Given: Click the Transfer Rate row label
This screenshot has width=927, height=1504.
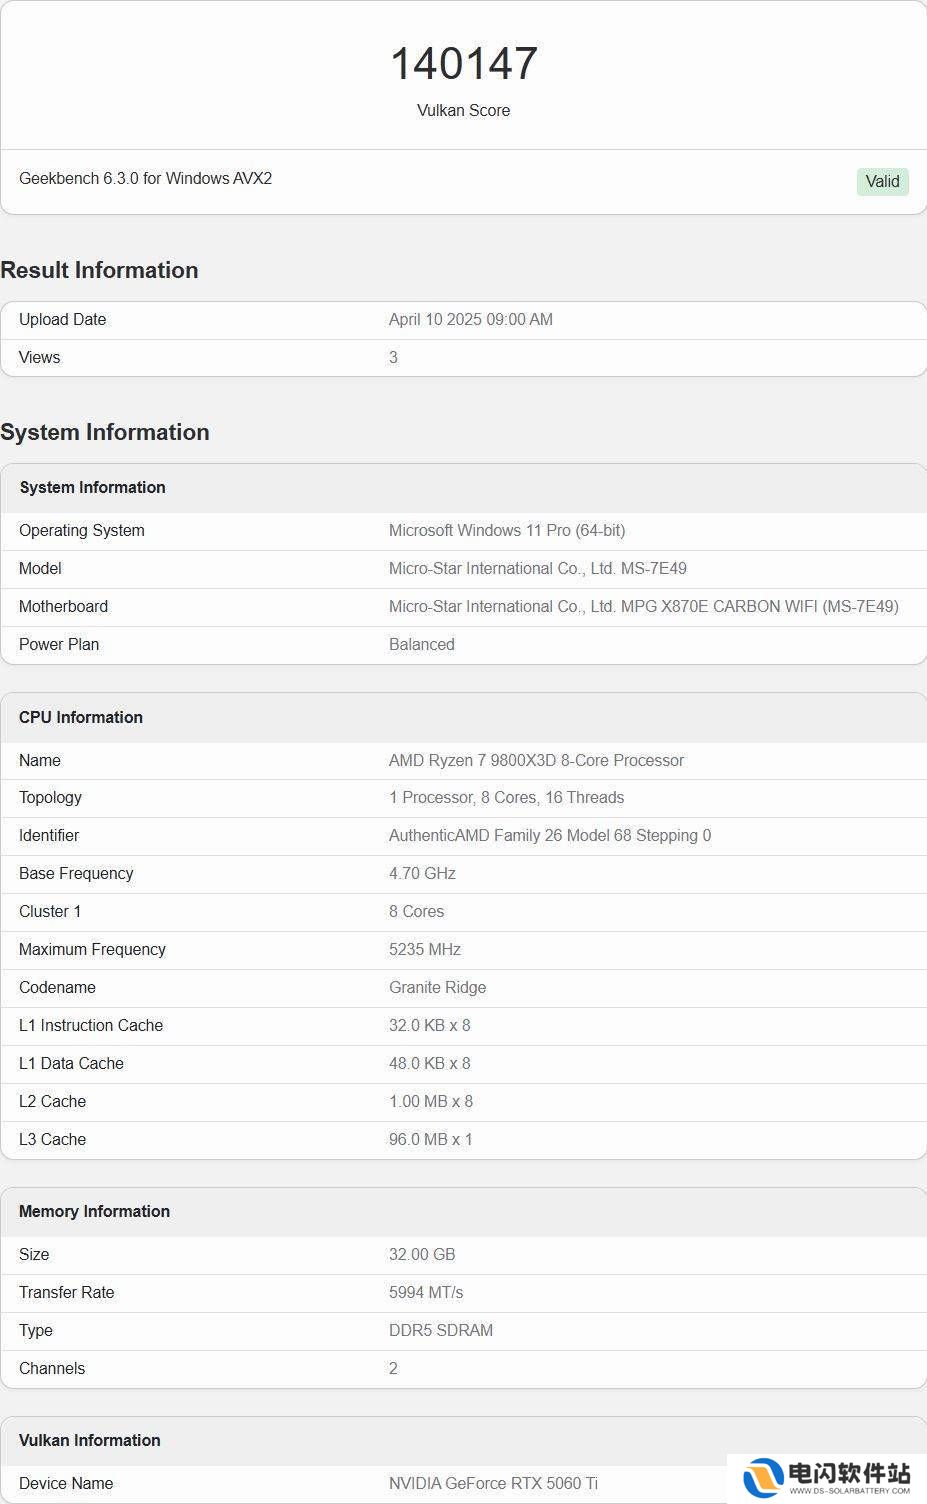Looking at the screenshot, I should 67,1293.
